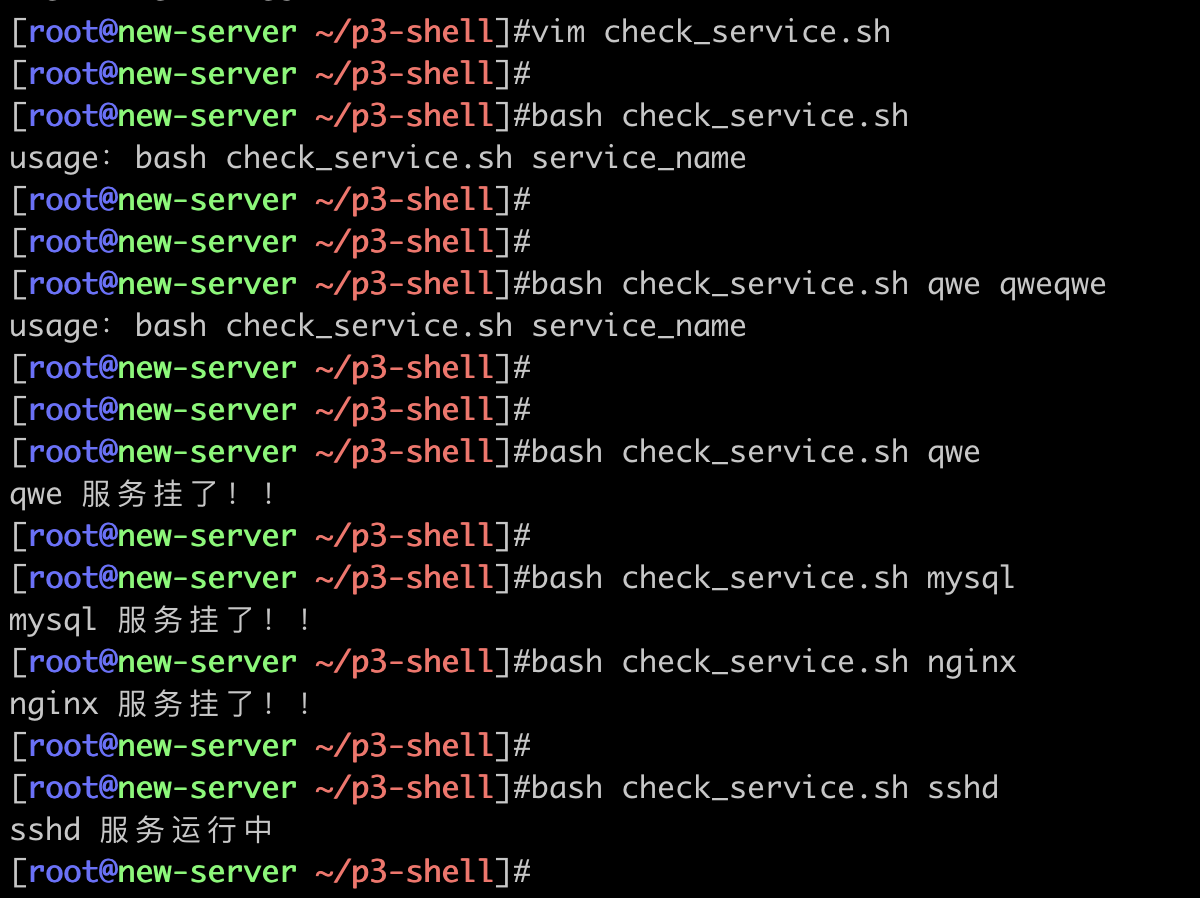Click the second usage message's service_name text

point(638,326)
